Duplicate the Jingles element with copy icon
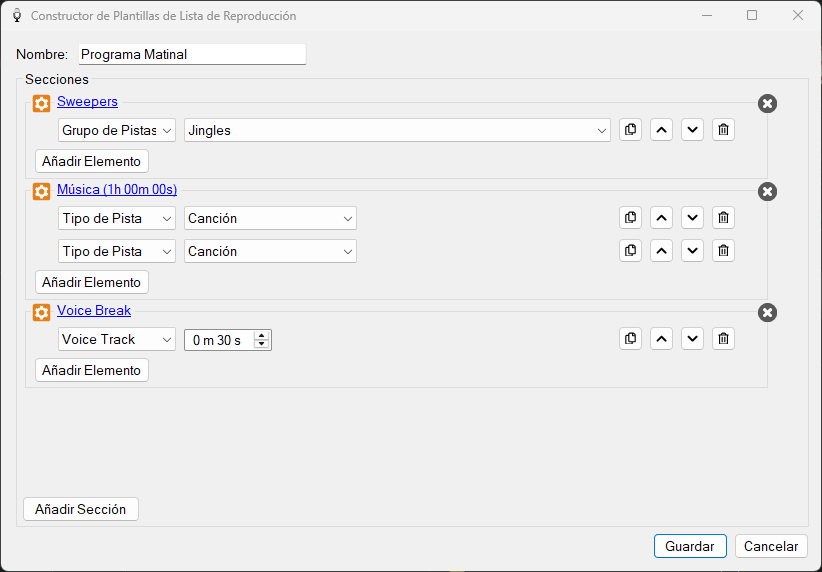The image size is (822, 572). point(630,129)
